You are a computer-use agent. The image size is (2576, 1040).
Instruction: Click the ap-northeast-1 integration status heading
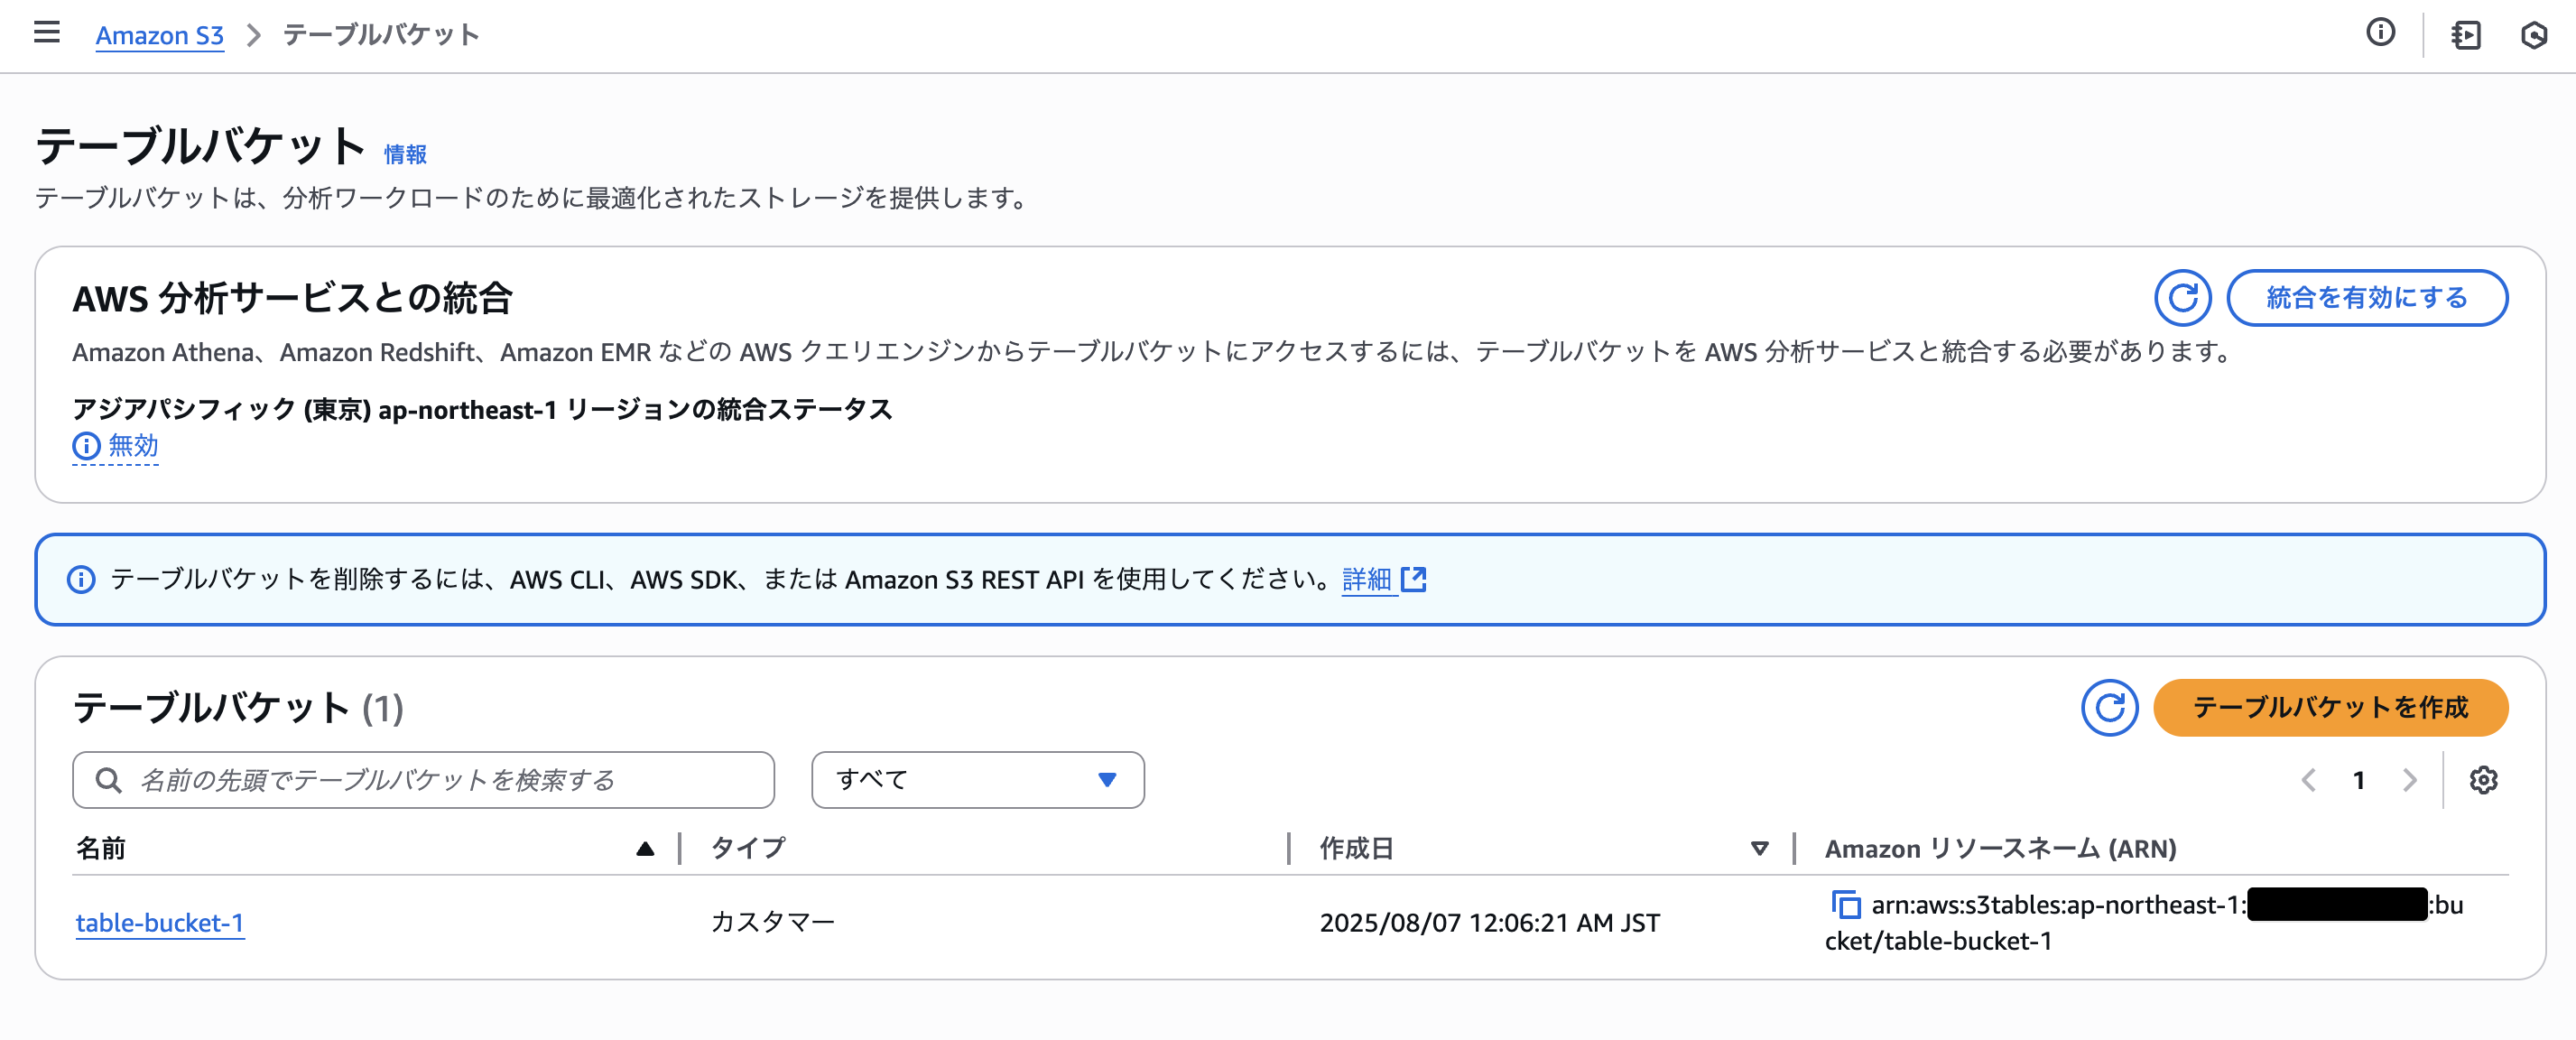pyautogui.click(x=482, y=409)
